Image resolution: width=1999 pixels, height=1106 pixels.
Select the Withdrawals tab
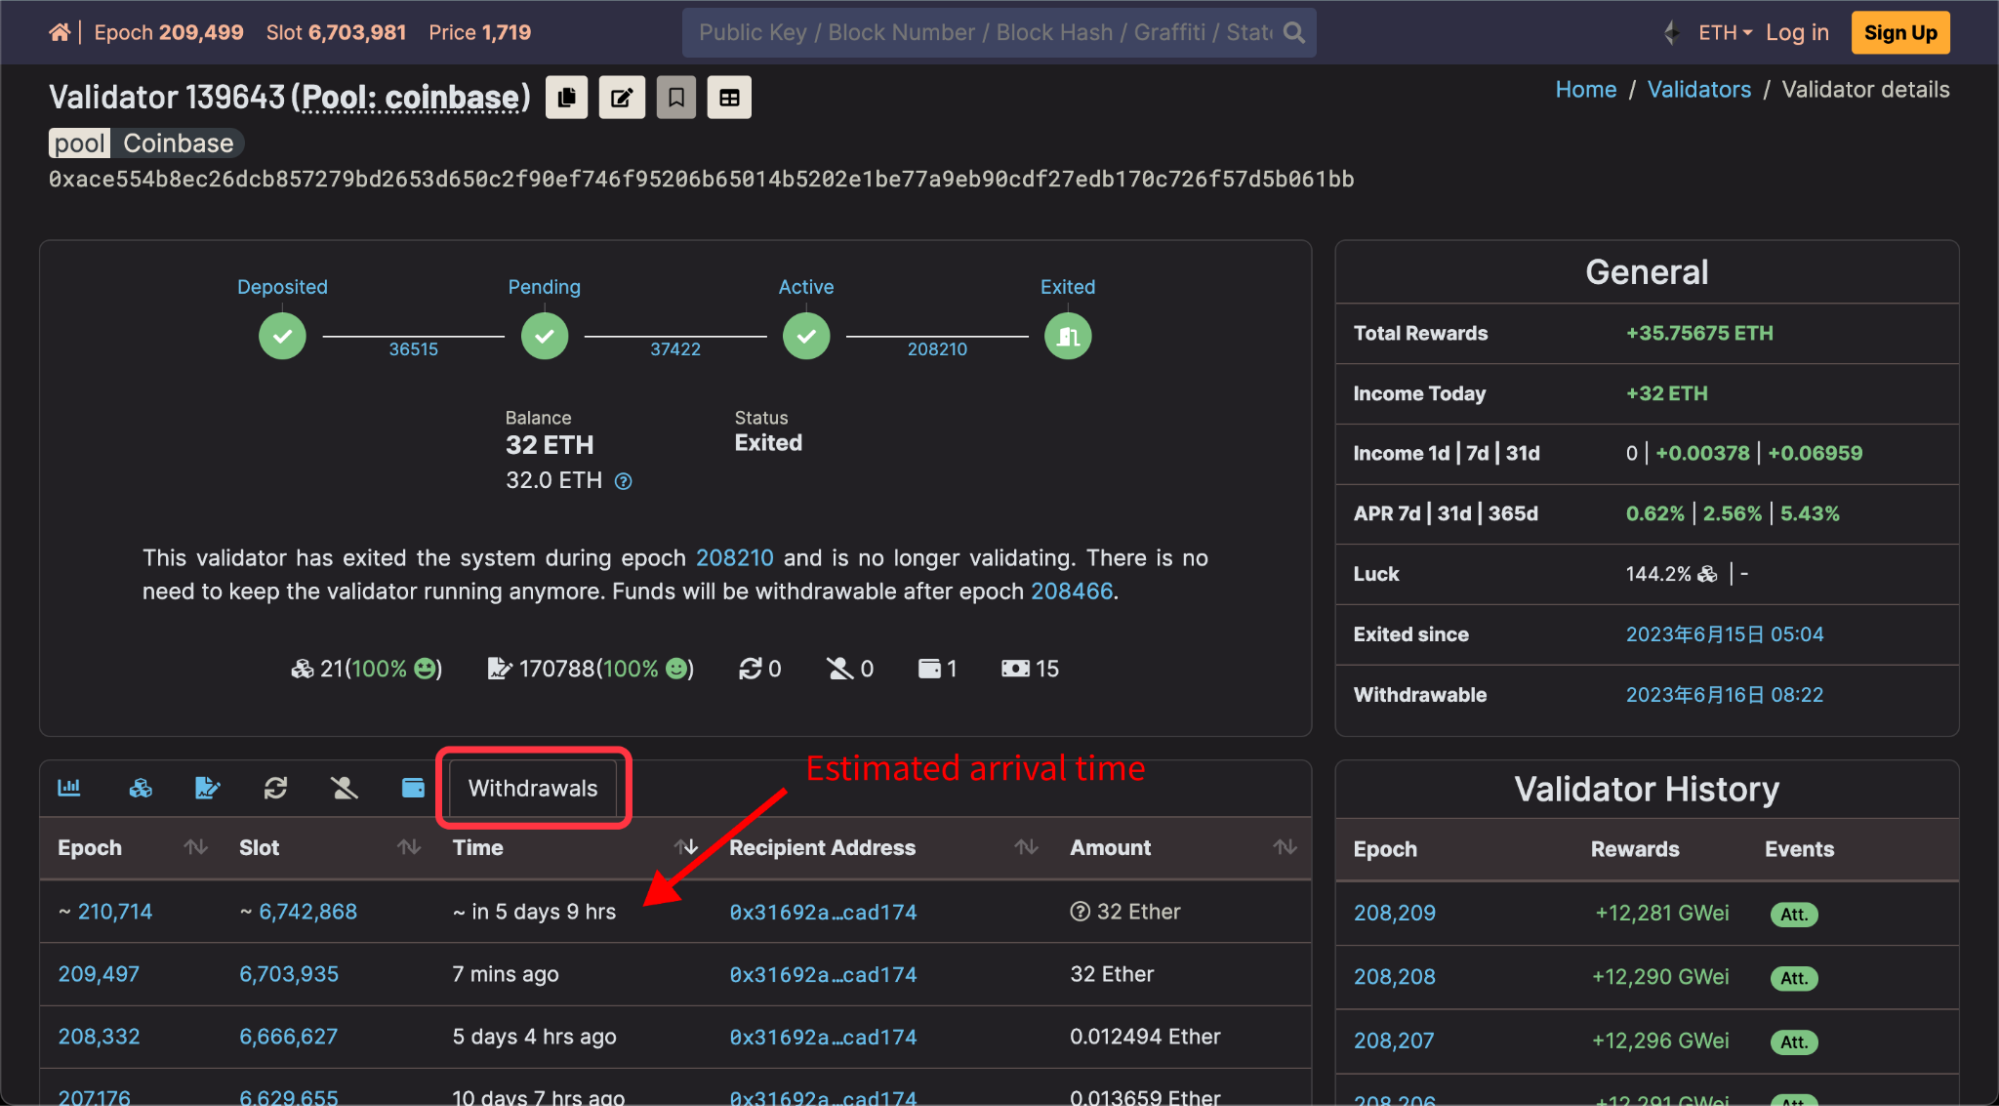(x=533, y=788)
